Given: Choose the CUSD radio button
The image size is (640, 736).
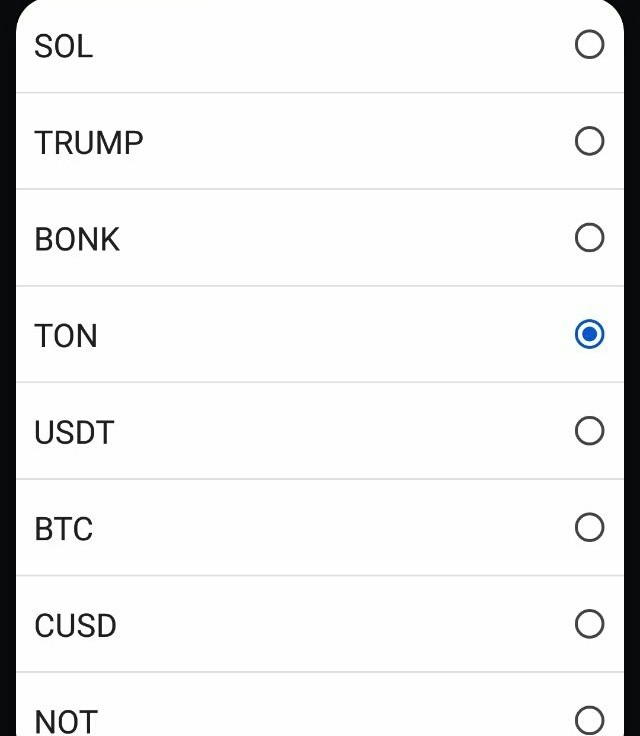Looking at the screenshot, I should 589,624.
